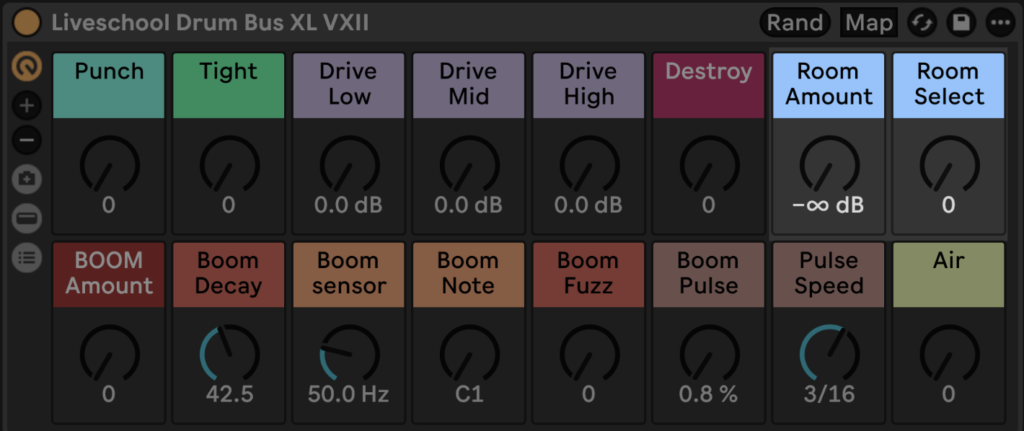This screenshot has width=1024, height=431.
Task: Click the Boom Note knob
Action: coord(469,354)
